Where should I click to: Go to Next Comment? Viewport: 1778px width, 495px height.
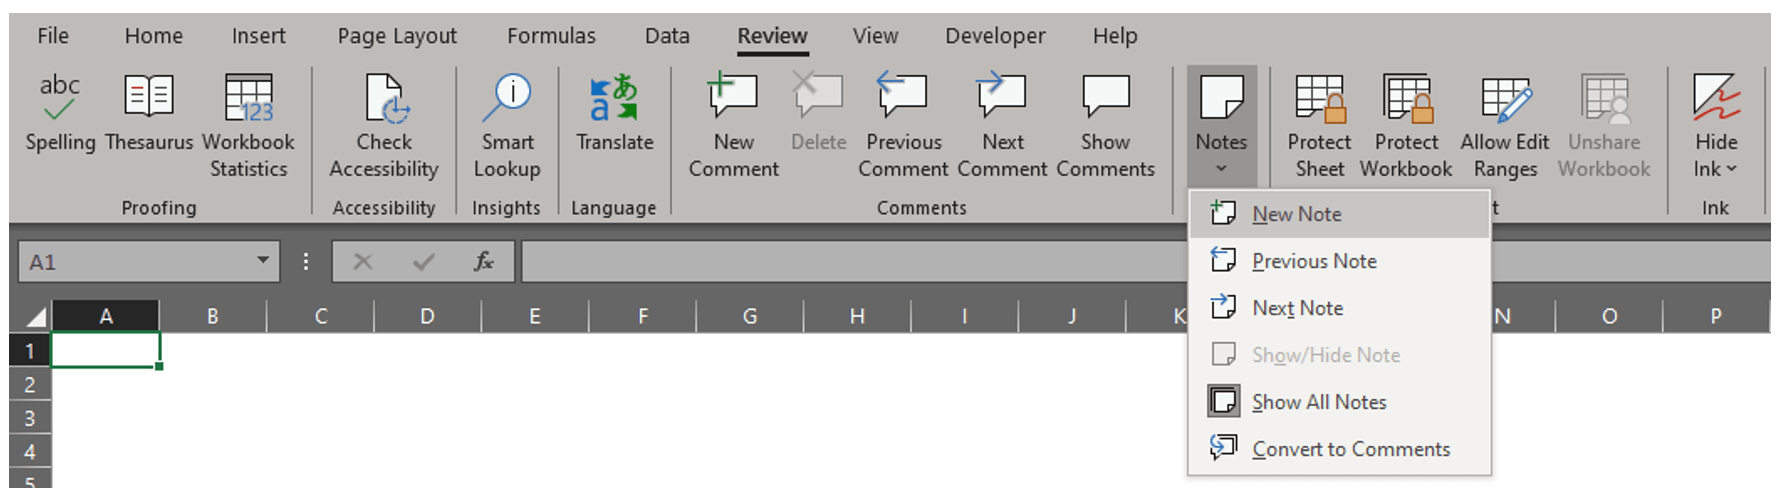pos(1002,124)
